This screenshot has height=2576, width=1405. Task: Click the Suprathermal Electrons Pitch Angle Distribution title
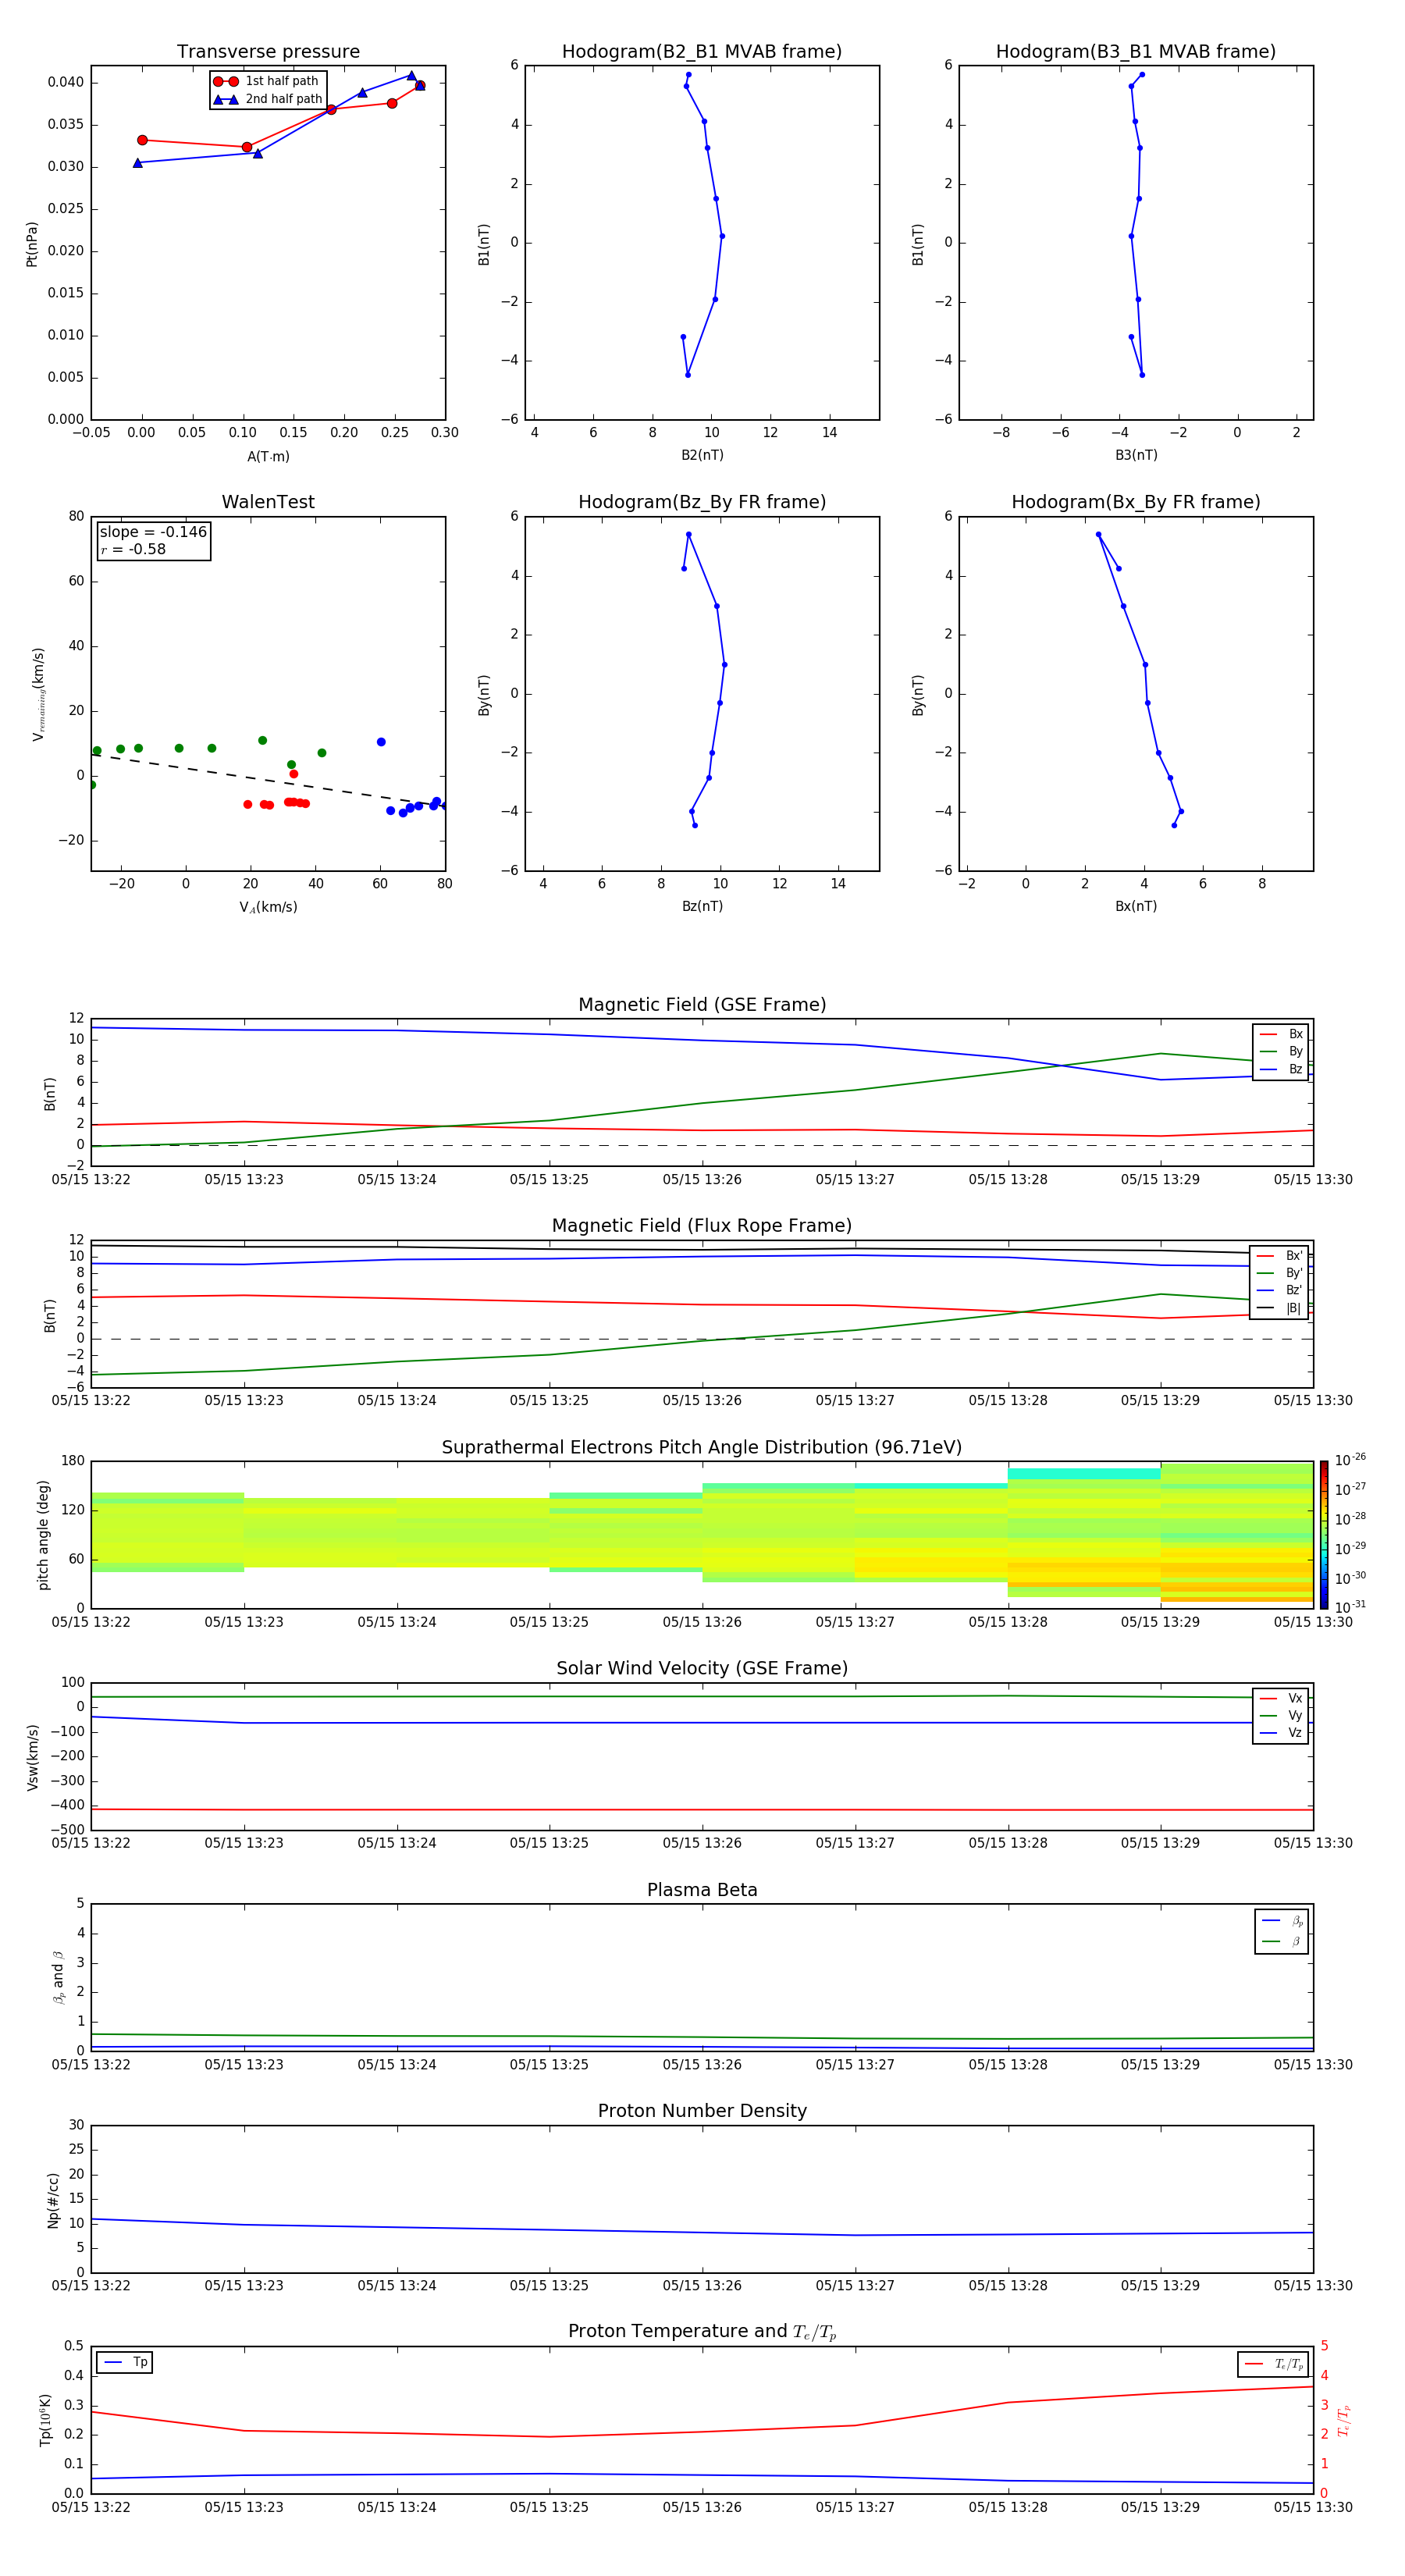[x=702, y=1448]
